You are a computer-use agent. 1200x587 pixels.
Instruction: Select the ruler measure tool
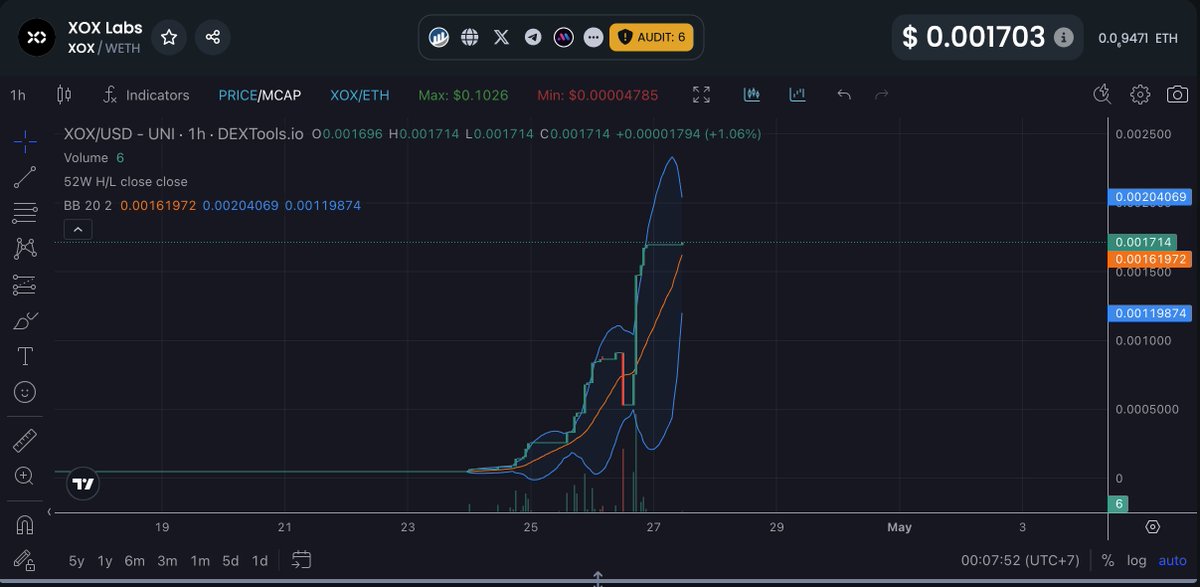point(26,439)
